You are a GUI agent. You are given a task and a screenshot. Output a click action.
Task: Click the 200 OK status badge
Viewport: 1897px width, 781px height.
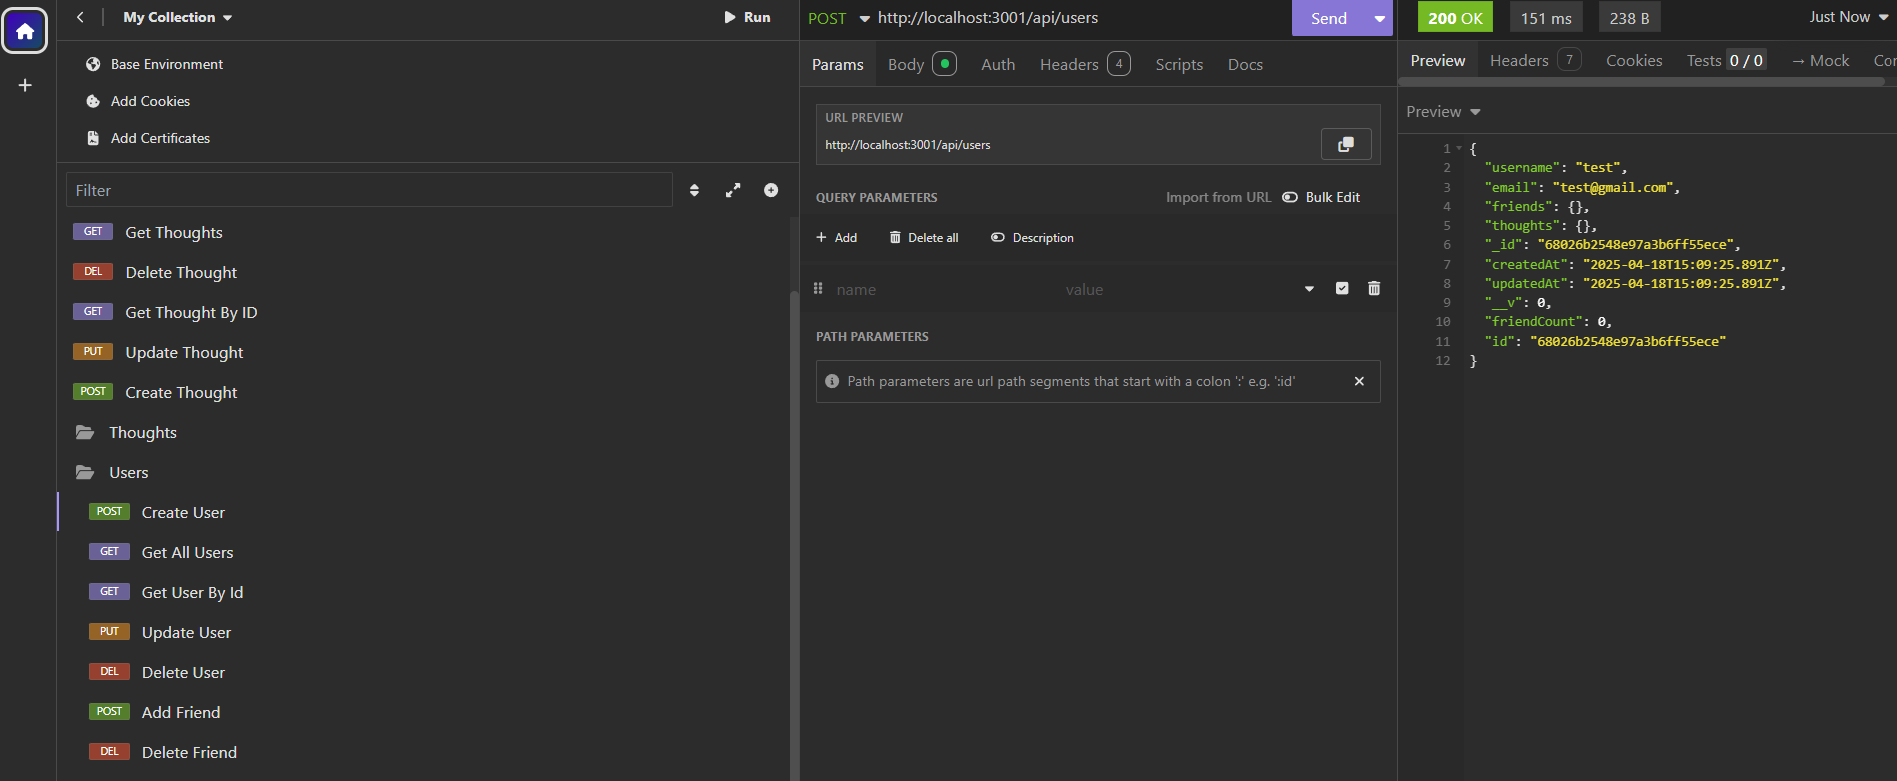(1455, 18)
